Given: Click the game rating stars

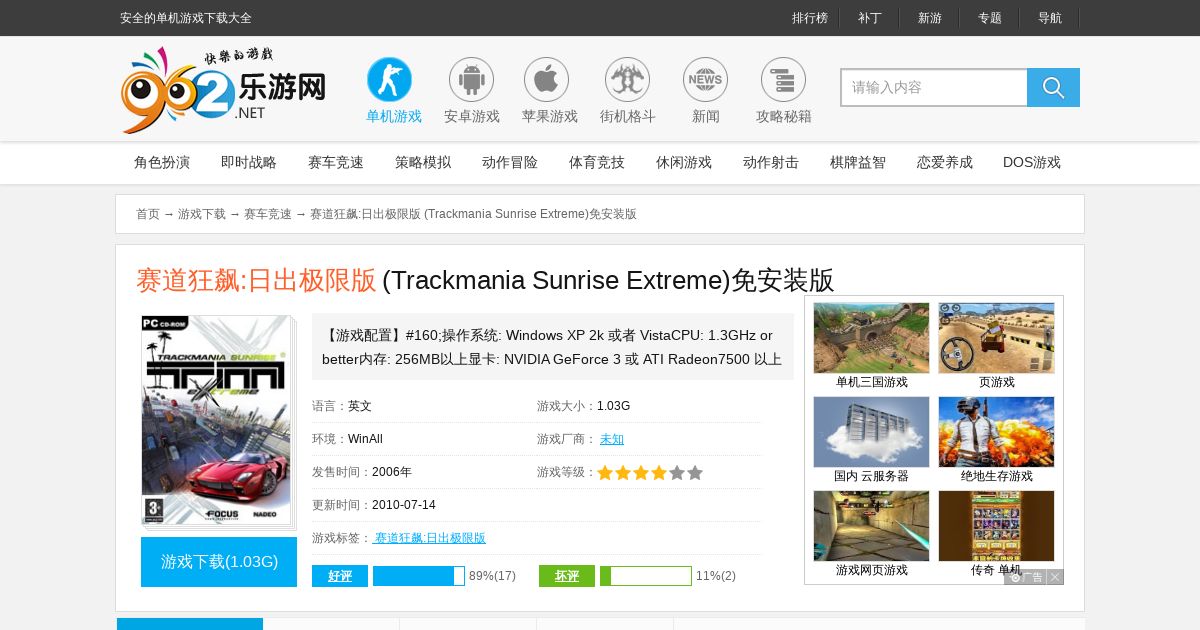Looking at the screenshot, I should (650, 472).
